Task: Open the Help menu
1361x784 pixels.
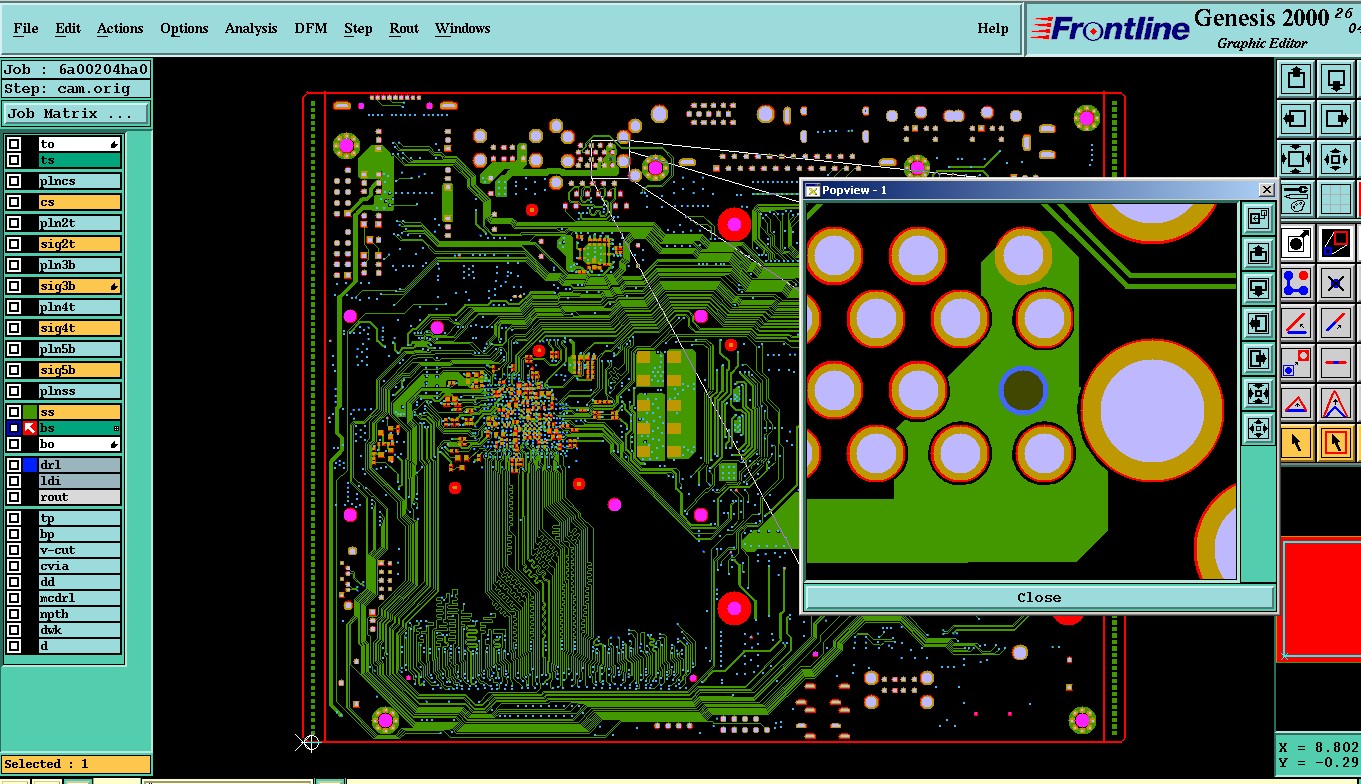Action: [x=993, y=28]
